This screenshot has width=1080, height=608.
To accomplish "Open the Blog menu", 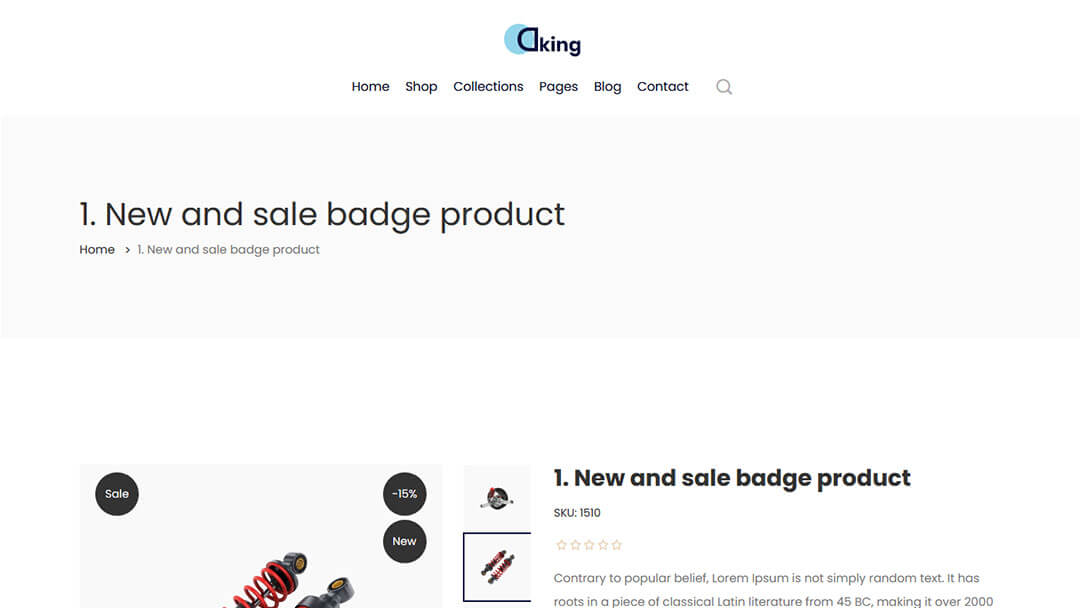I will pos(608,87).
